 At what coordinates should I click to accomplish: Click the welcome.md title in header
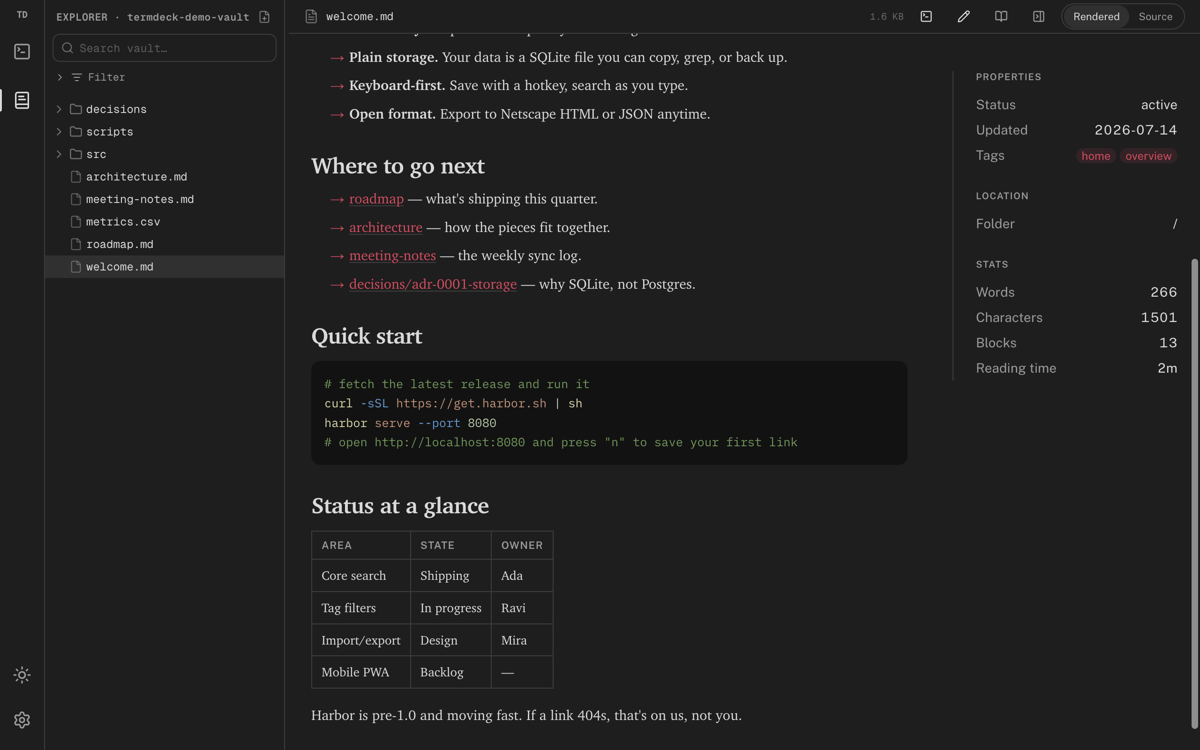pos(359,17)
